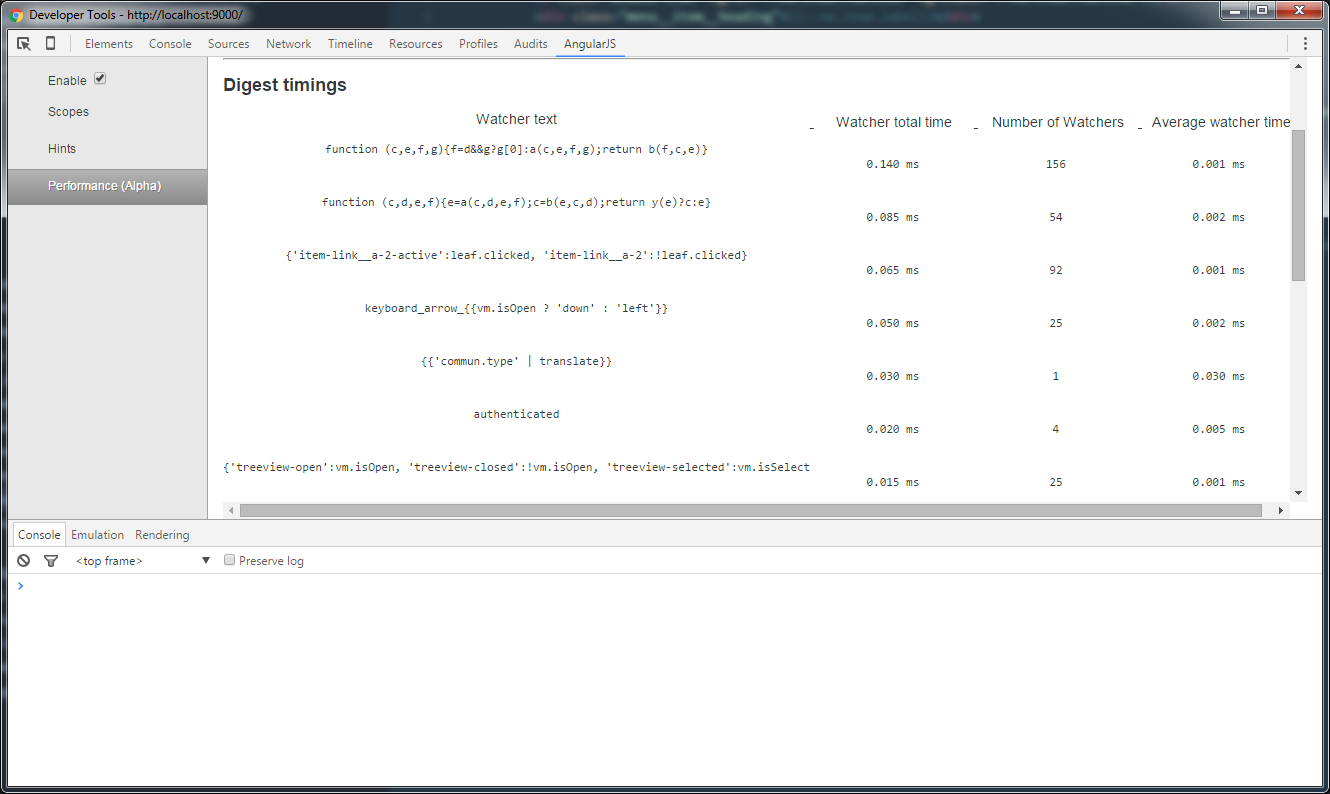Screen dimensions: 1330x794
Task: Click the Chrome icon in title bar
Action: coord(16,15)
